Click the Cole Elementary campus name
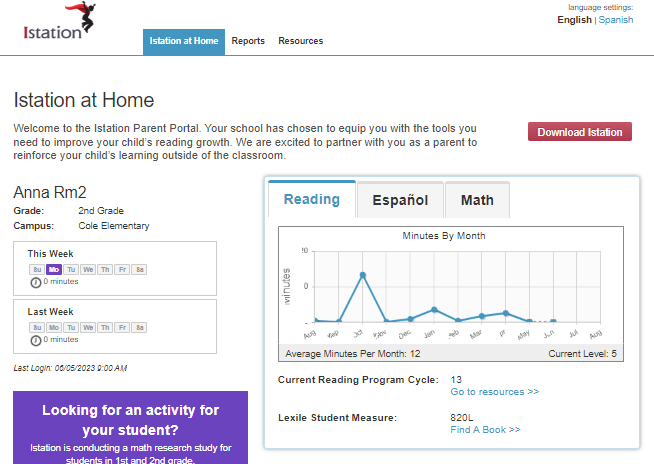The width and height of the screenshot is (654, 464). pyautogui.click(x=114, y=226)
